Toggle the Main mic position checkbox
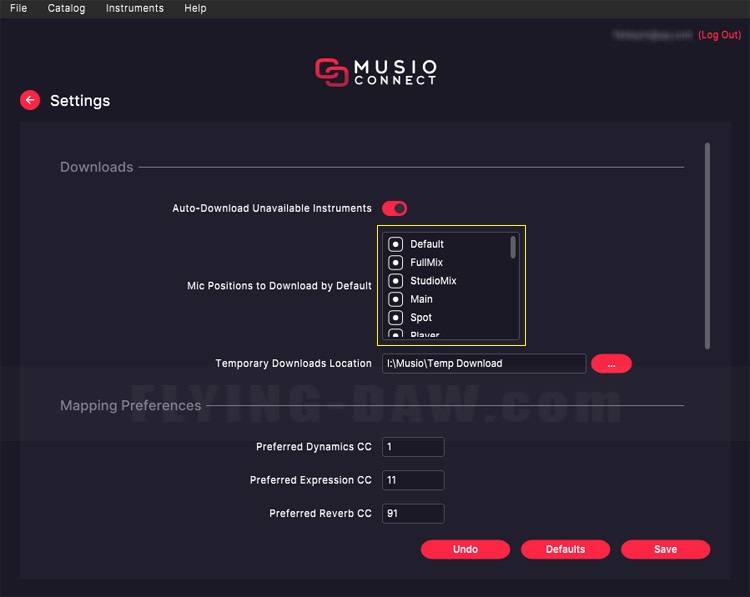The height and width of the screenshot is (597, 750). 395,299
